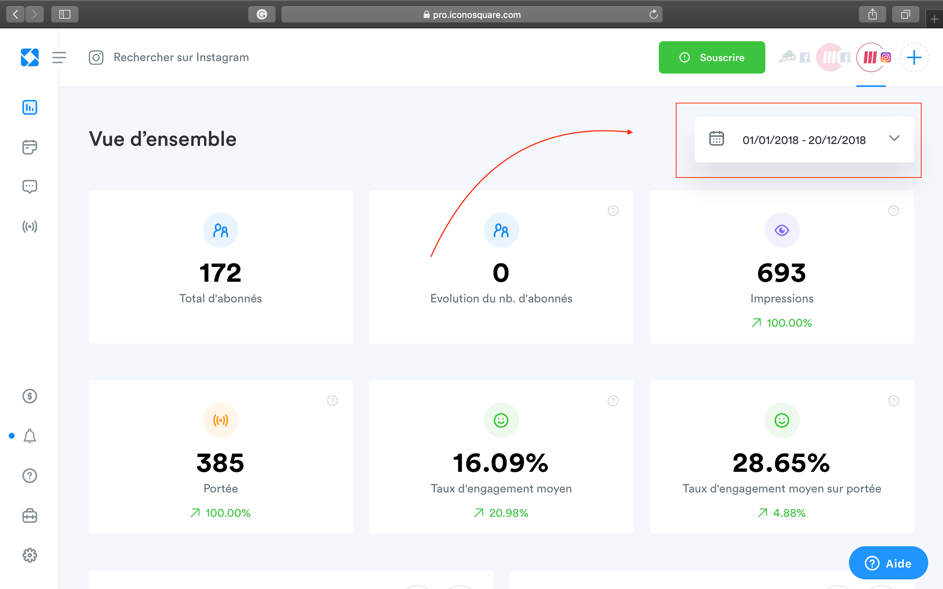
Task: Open the Conversations speech bubble icon
Action: coord(29,187)
